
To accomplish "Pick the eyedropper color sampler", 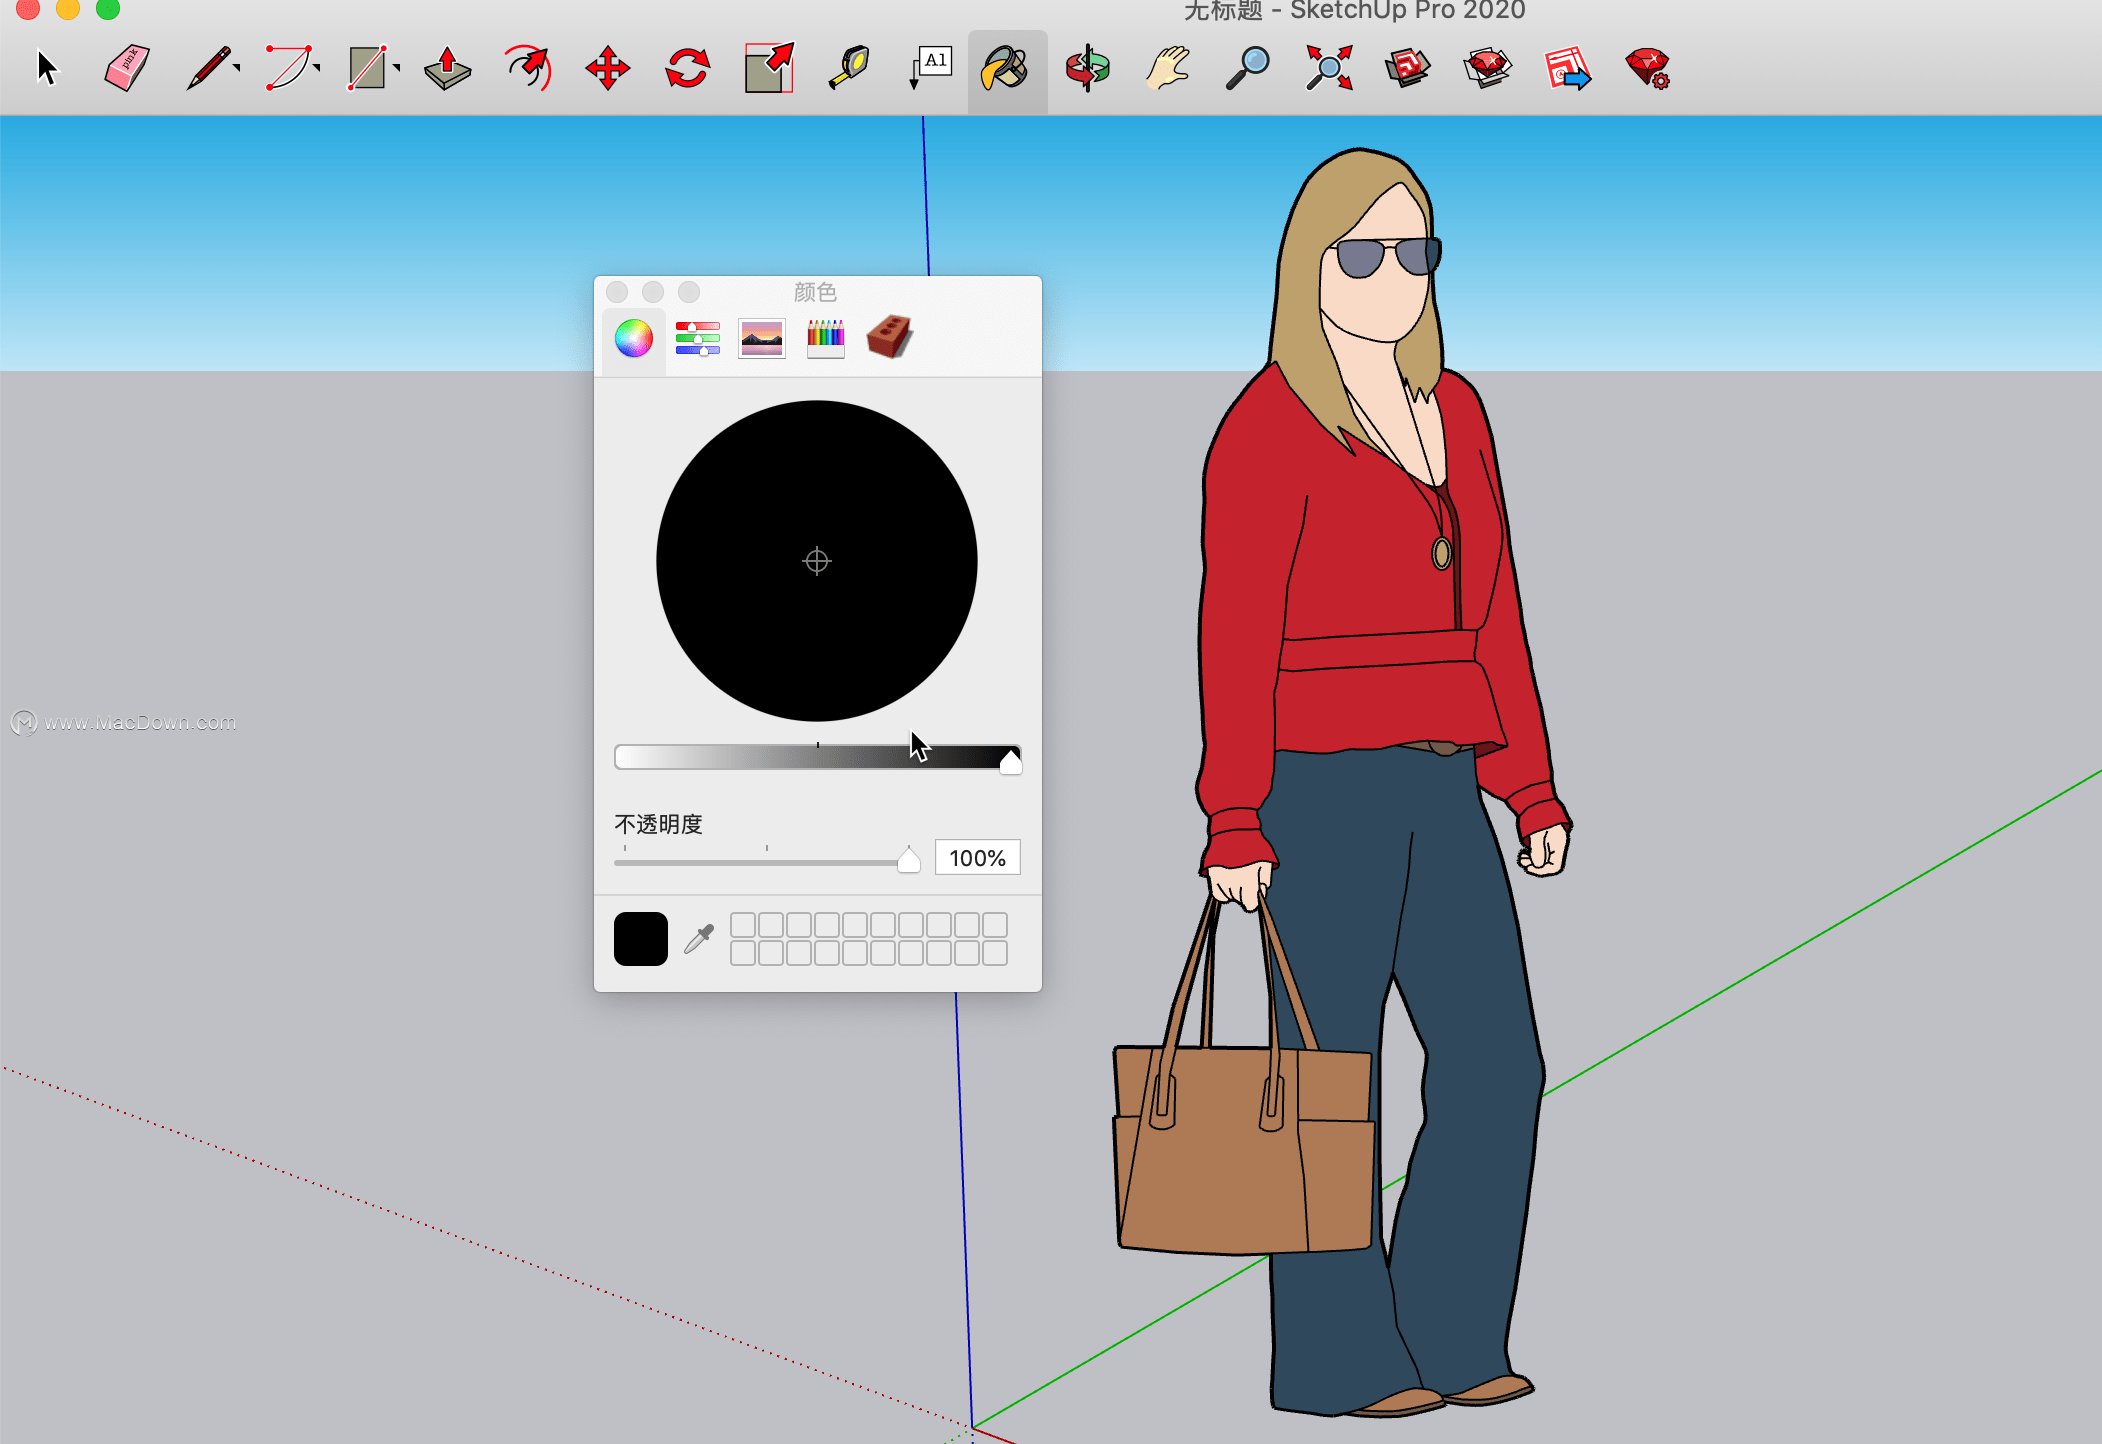I will pos(699,939).
